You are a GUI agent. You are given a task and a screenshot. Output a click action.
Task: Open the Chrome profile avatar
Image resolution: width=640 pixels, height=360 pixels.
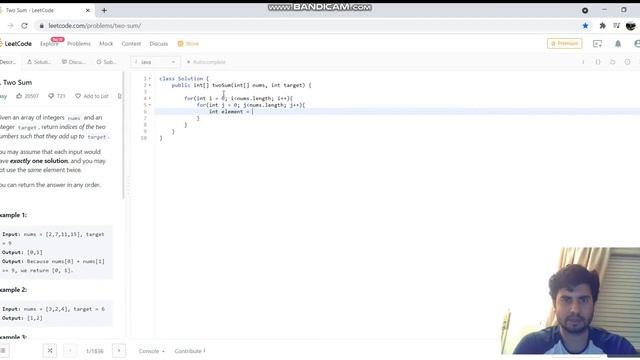pos(631,26)
